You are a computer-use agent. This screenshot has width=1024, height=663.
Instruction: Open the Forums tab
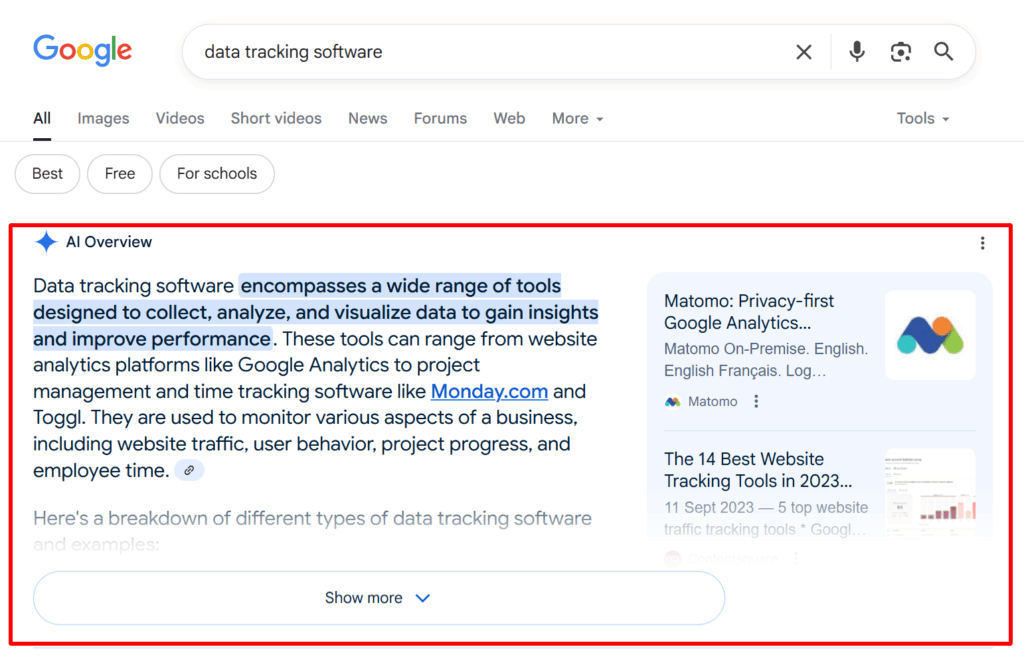(440, 118)
